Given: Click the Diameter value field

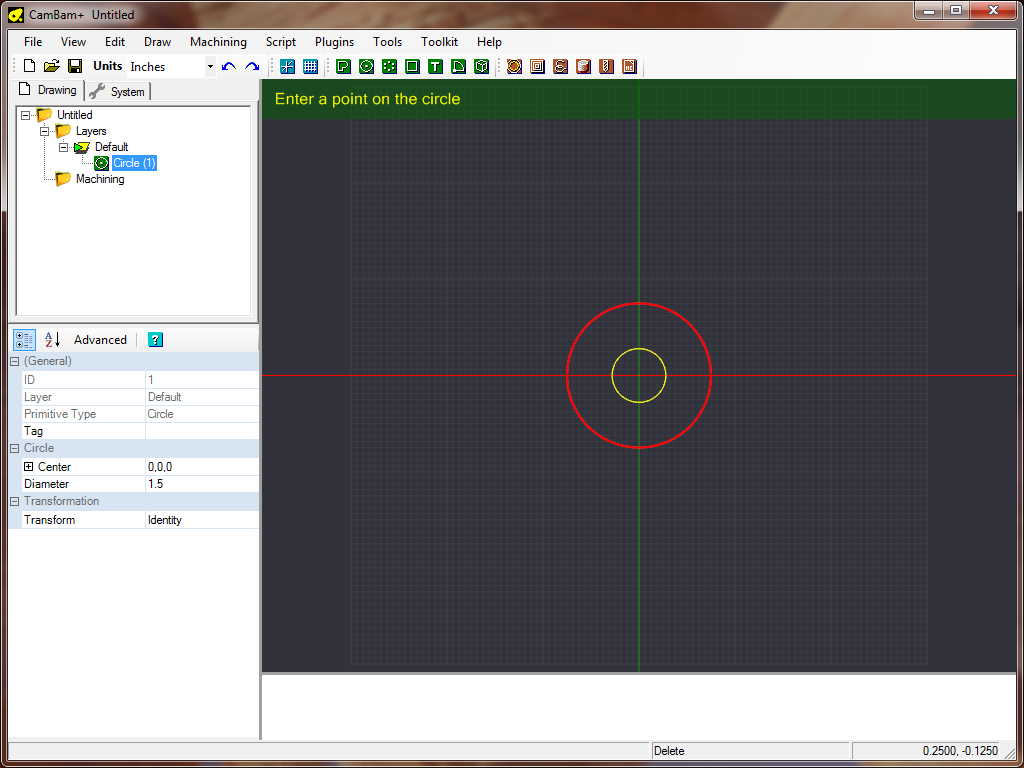Looking at the screenshot, I should 201,484.
